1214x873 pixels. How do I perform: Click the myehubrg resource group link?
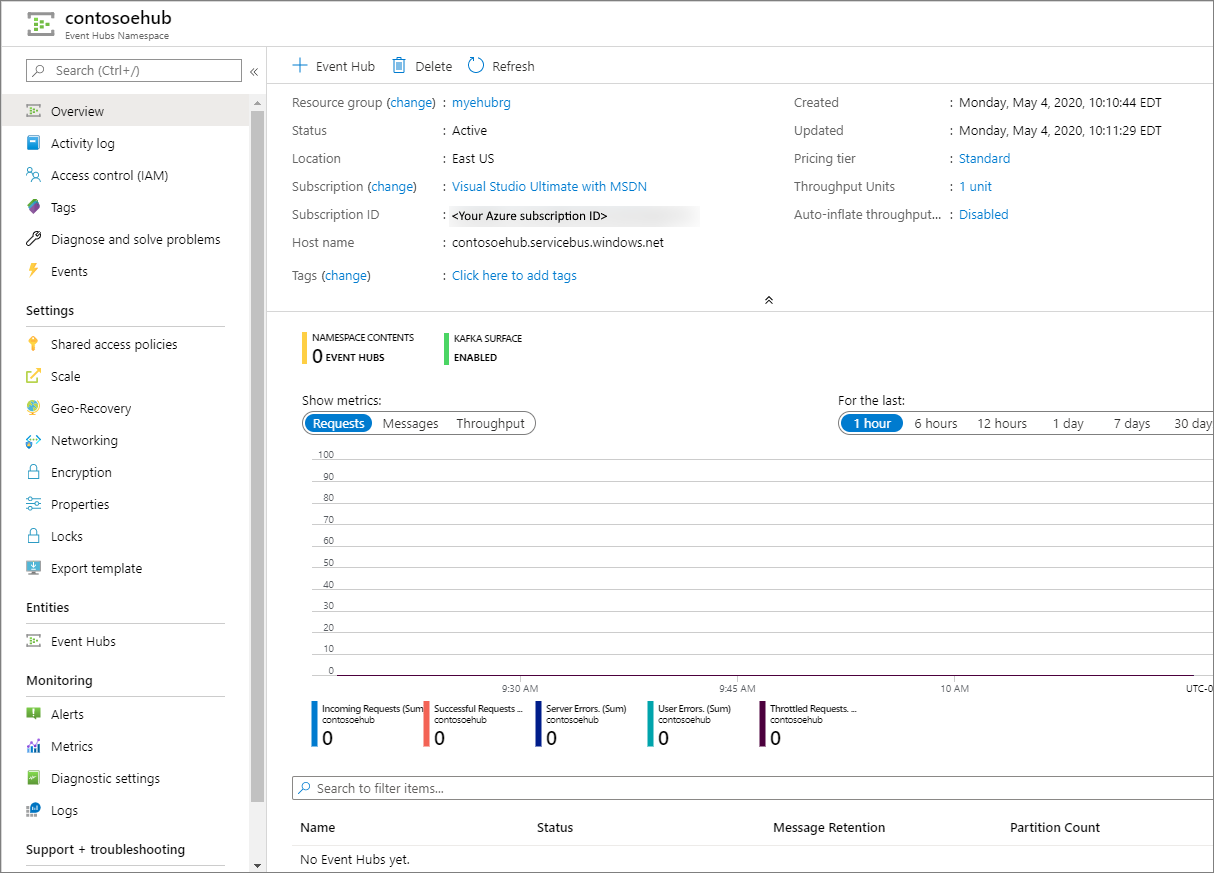481,102
